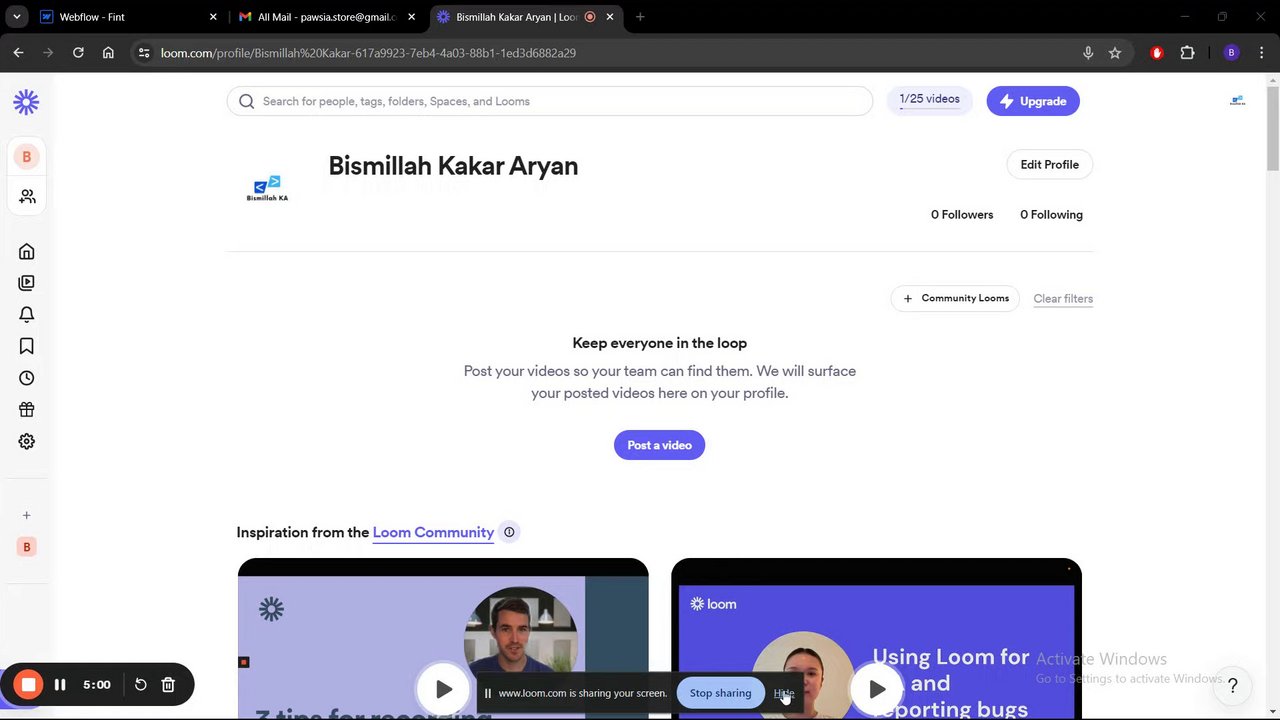The image size is (1280, 720).
Task: Select the Bismillah Kakar Aryan Loom tab
Action: 527,17
